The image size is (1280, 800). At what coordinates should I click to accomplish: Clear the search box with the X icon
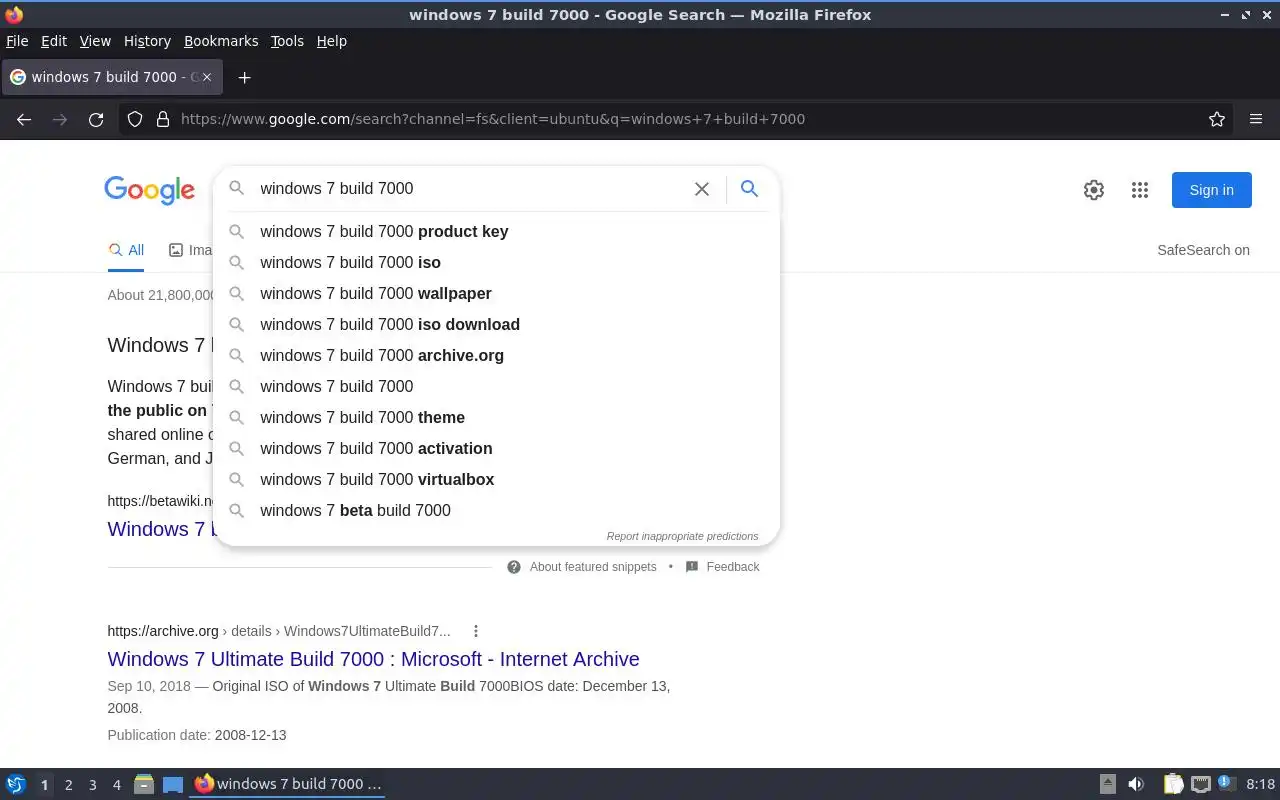click(x=702, y=189)
